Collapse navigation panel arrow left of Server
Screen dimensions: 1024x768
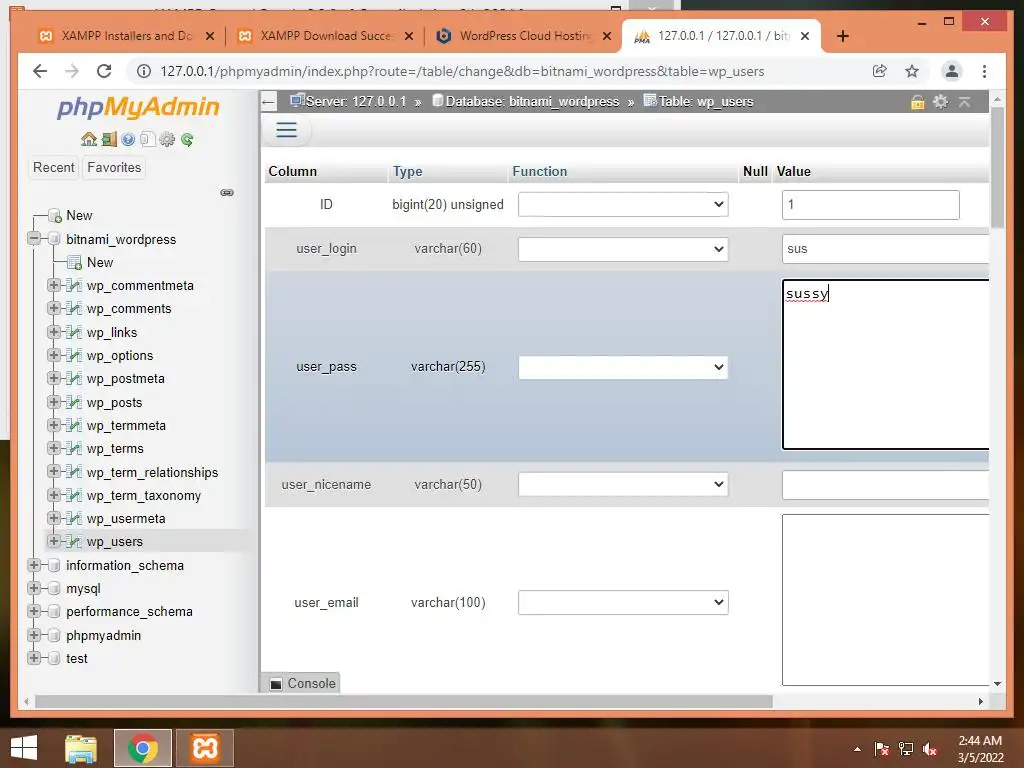268,102
